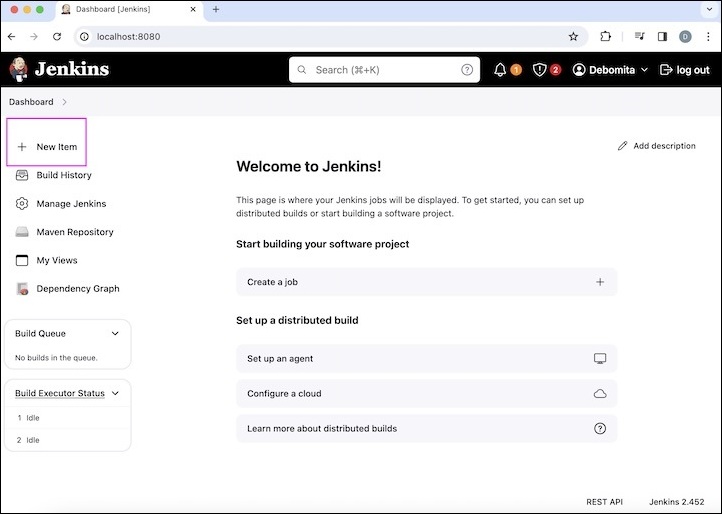Bookmark this page with the star icon
The image size is (722, 514).
coord(573,36)
